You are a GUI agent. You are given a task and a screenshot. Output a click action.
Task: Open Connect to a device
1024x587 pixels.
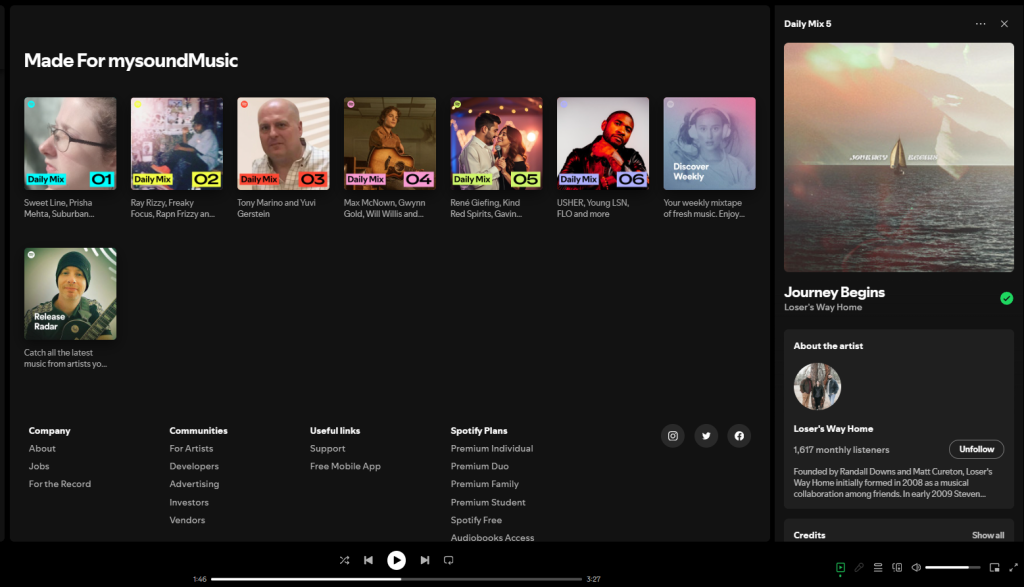tap(897, 567)
